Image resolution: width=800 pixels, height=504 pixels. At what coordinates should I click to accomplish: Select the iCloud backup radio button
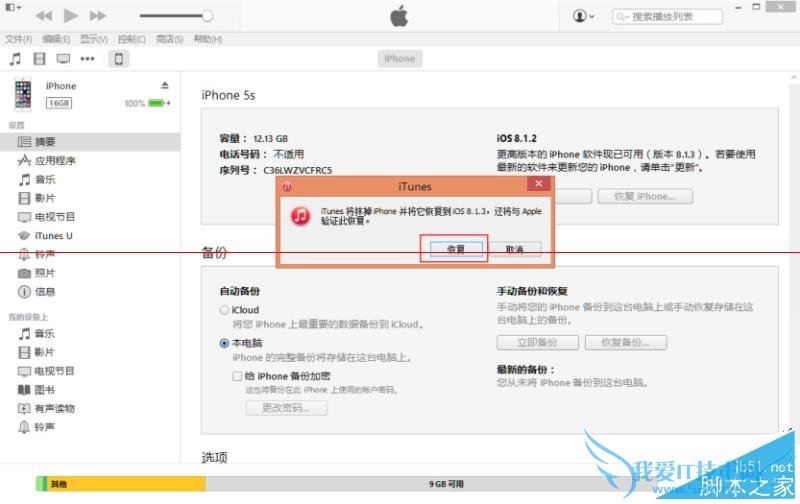(x=224, y=310)
